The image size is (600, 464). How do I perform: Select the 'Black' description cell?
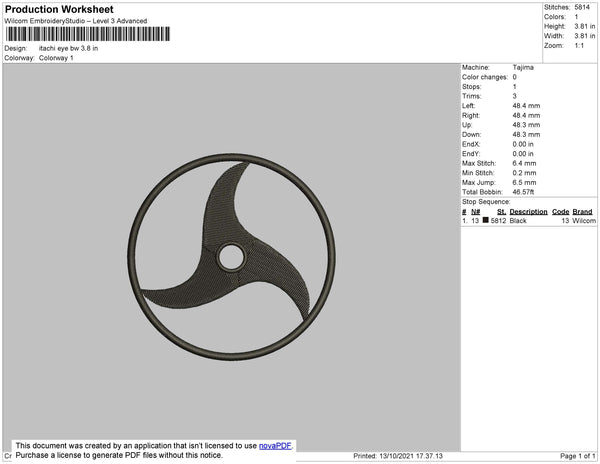[x=518, y=221]
